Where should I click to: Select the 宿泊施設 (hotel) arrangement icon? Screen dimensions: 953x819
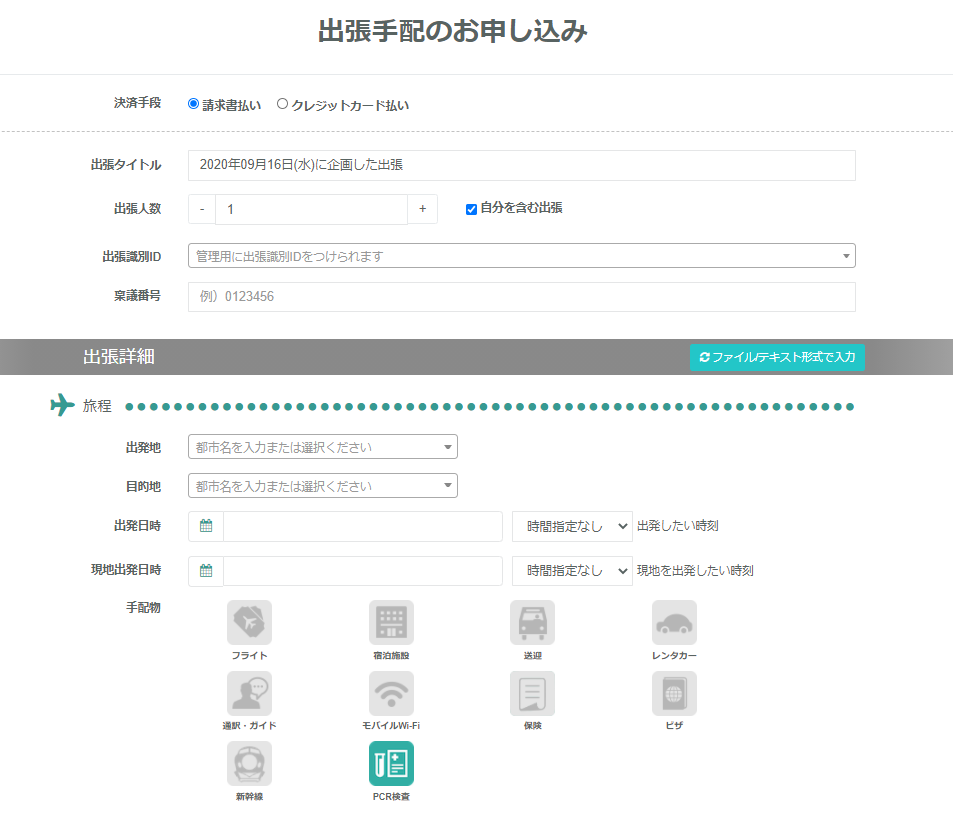(x=391, y=622)
